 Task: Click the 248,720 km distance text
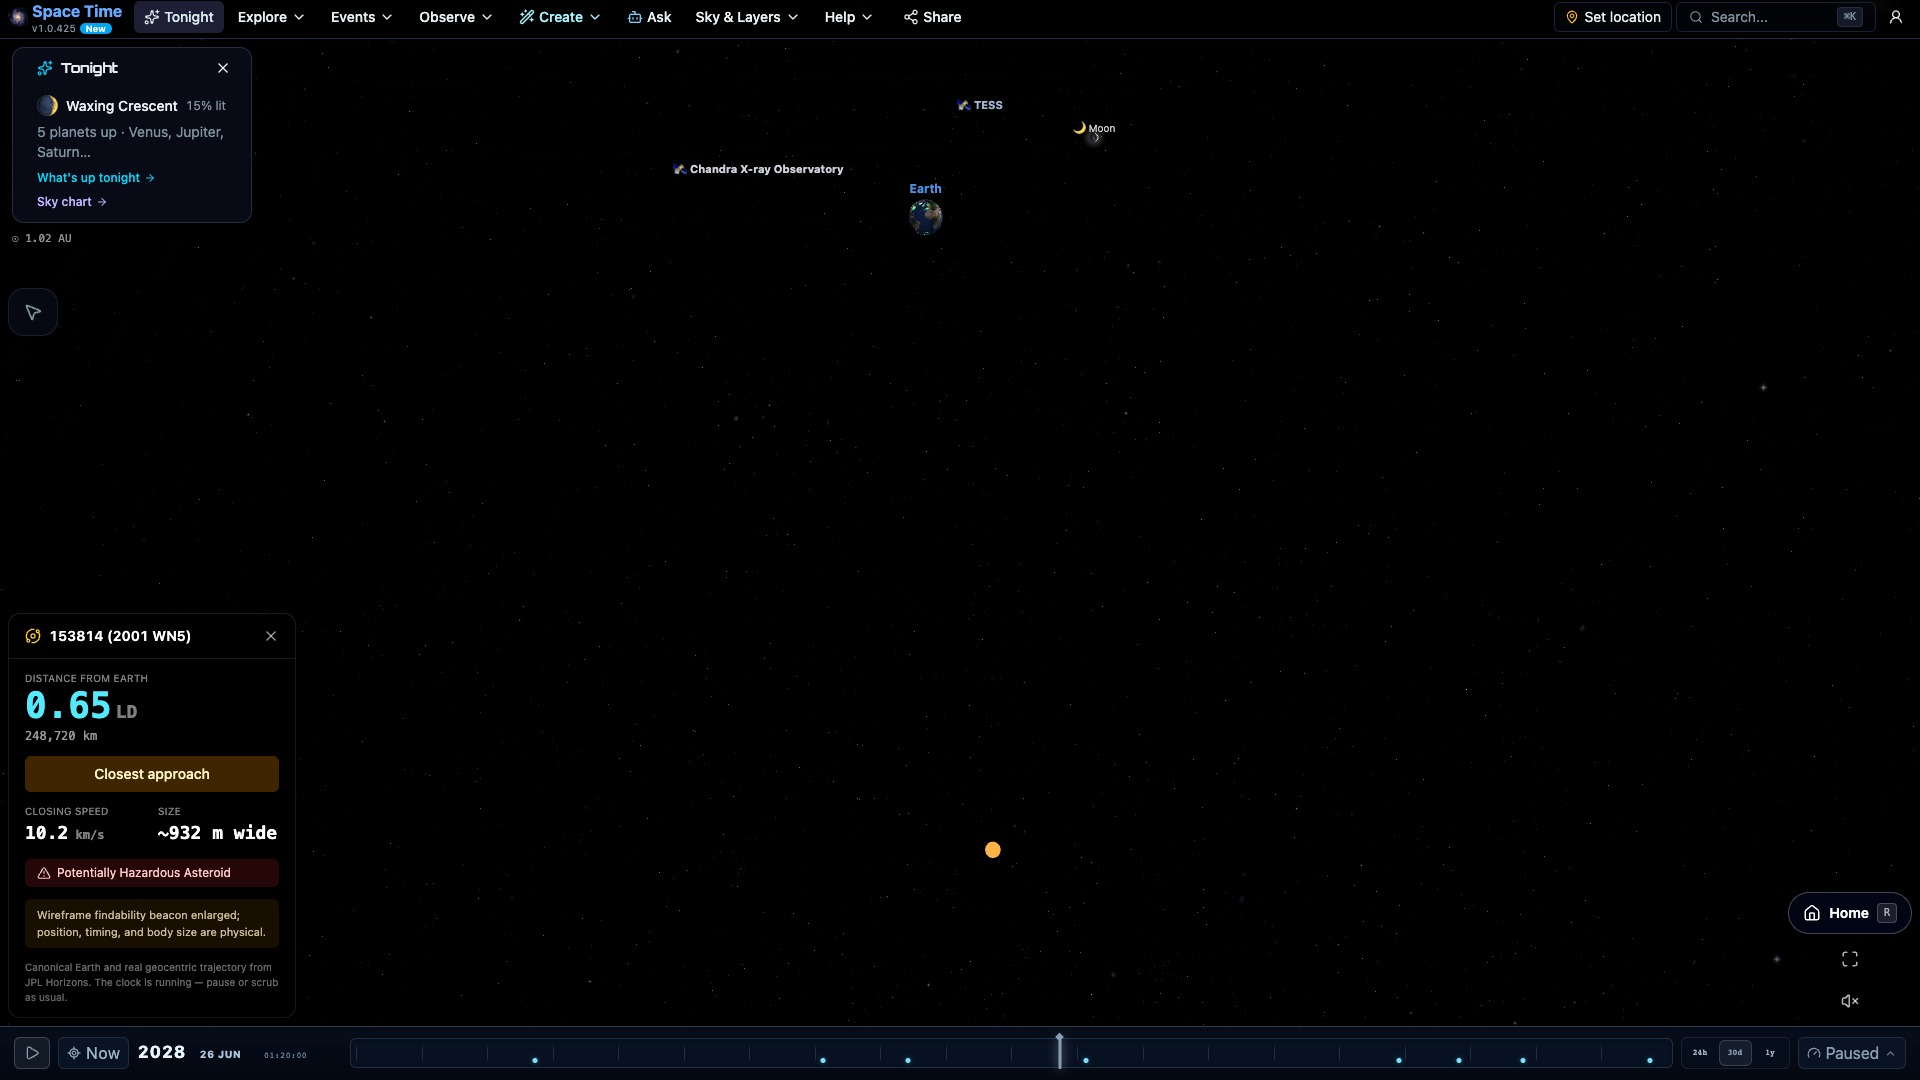pos(61,736)
